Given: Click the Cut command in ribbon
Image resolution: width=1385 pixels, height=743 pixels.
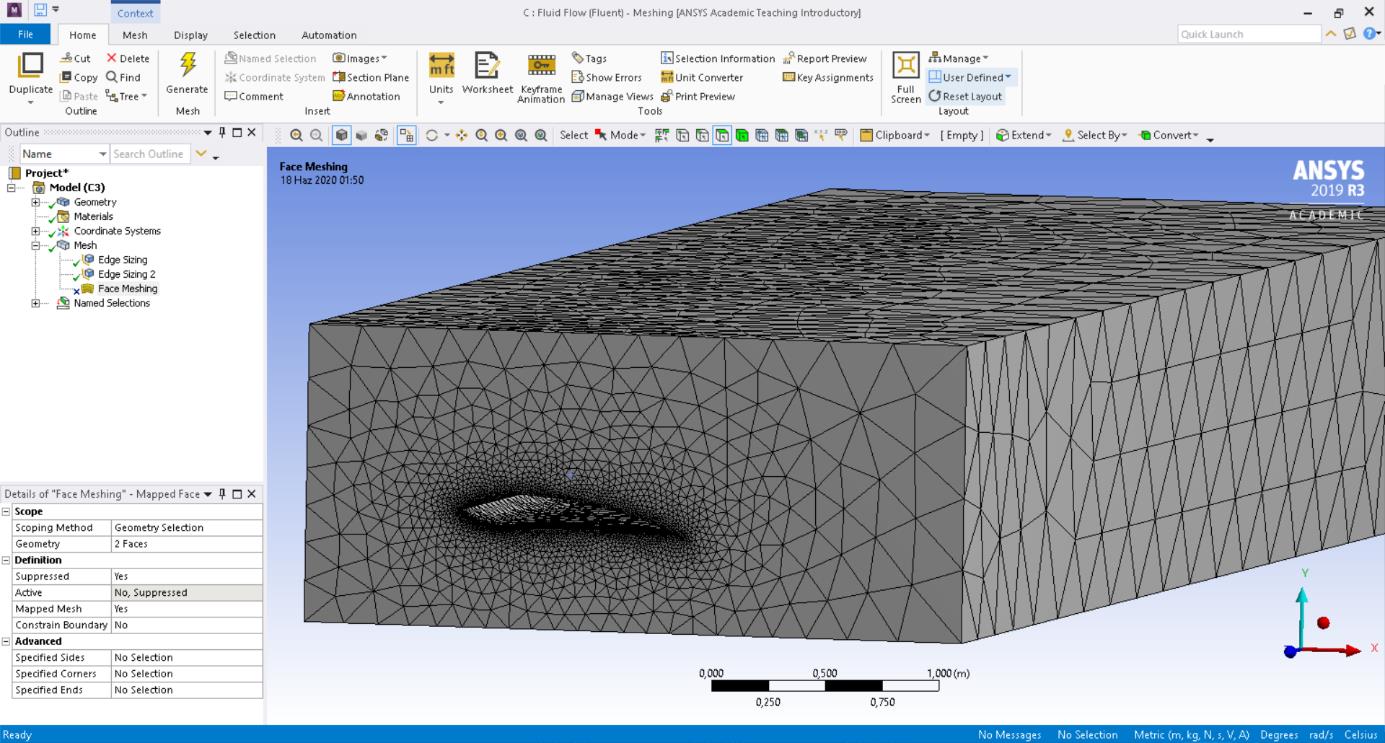Looking at the screenshot, I should tap(75, 59).
